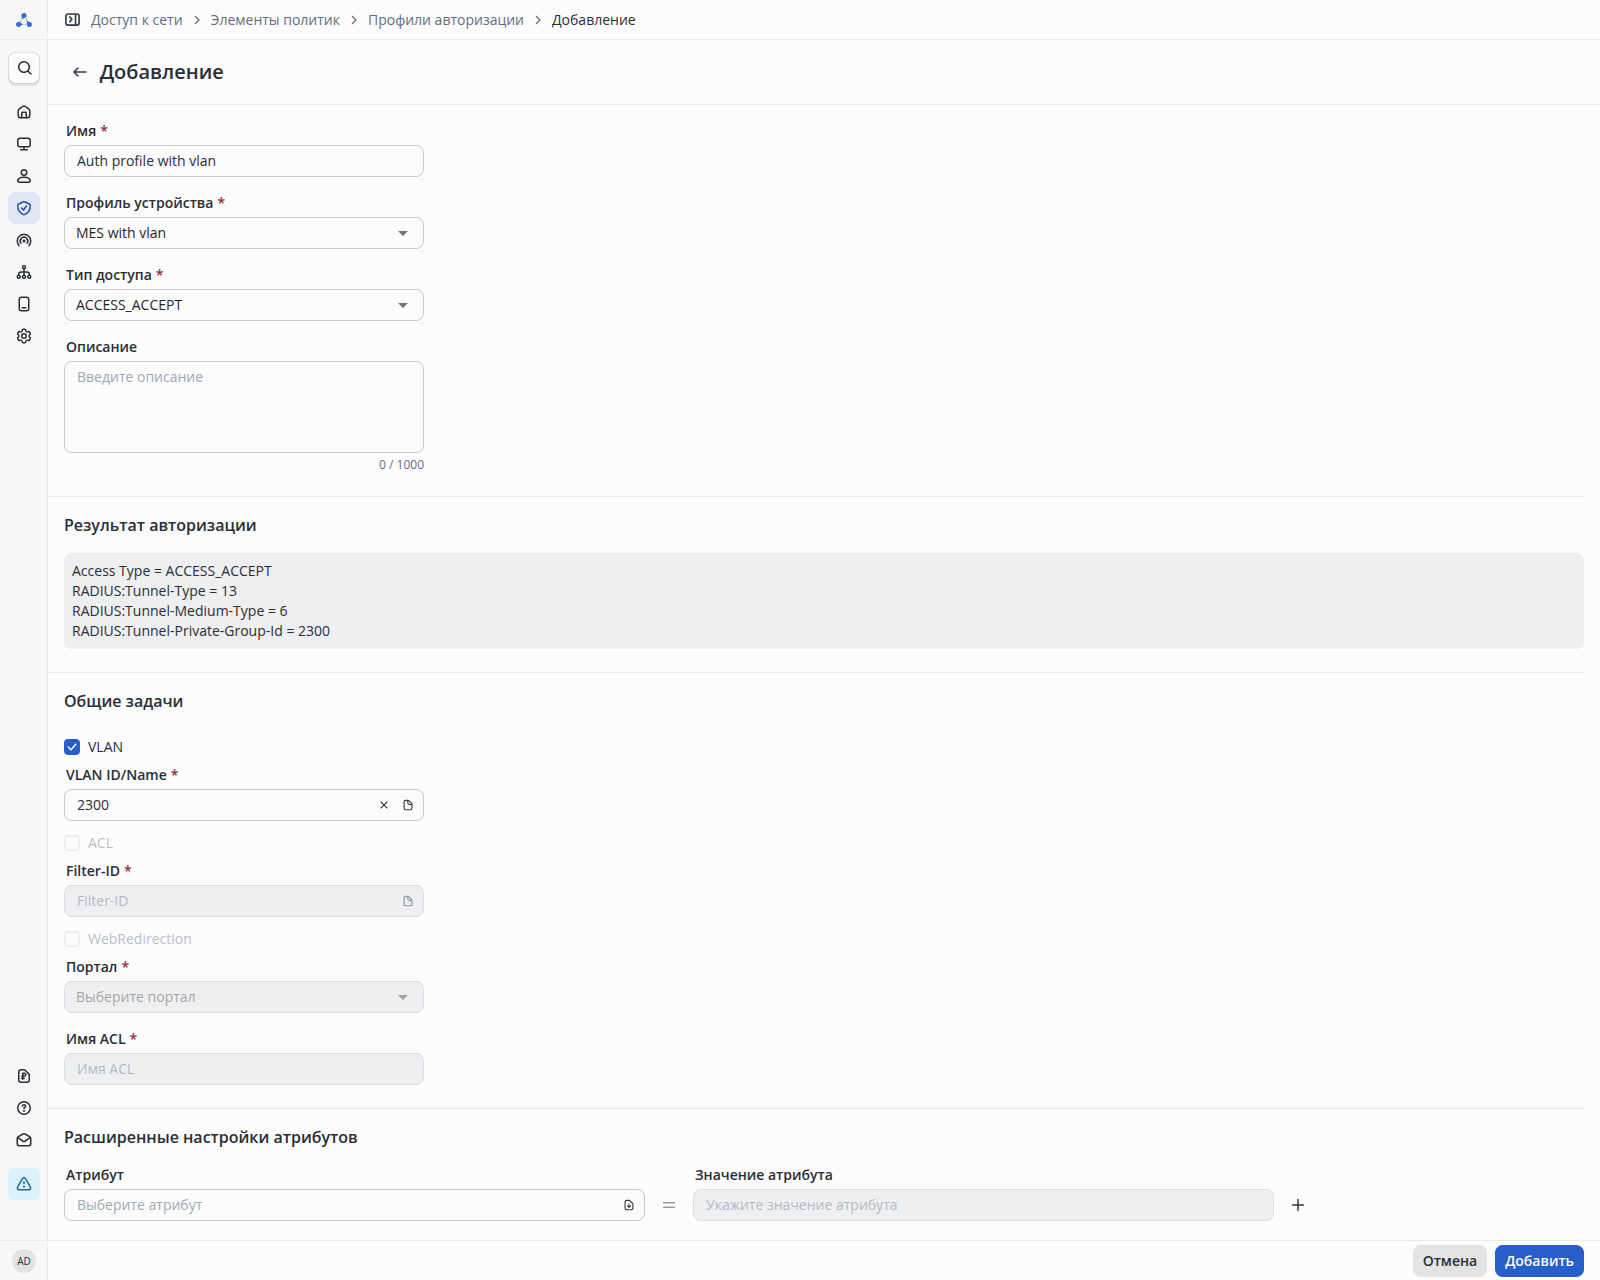Clear the VLAN ID/Name field with X

(x=384, y=805)
